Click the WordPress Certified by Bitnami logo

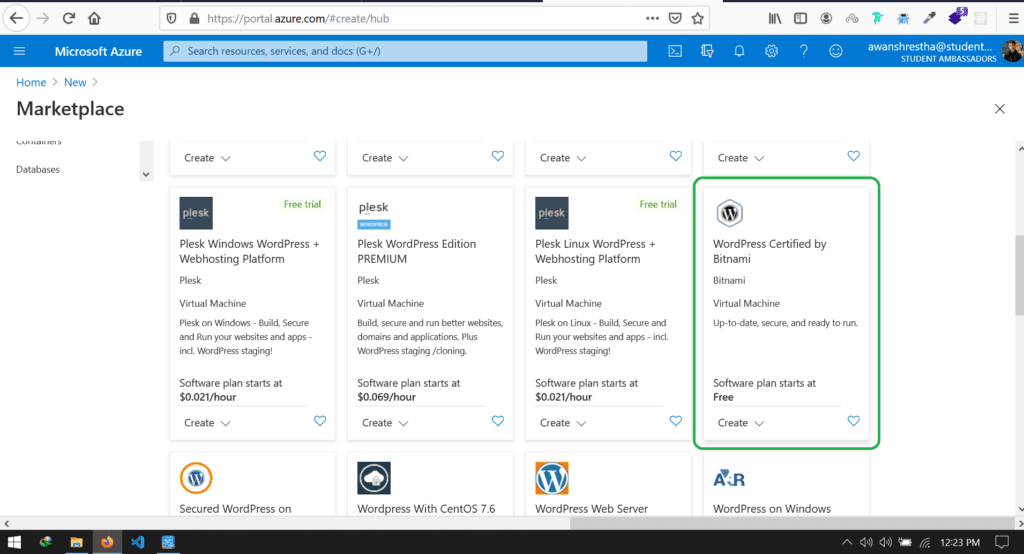pos(729,213)
